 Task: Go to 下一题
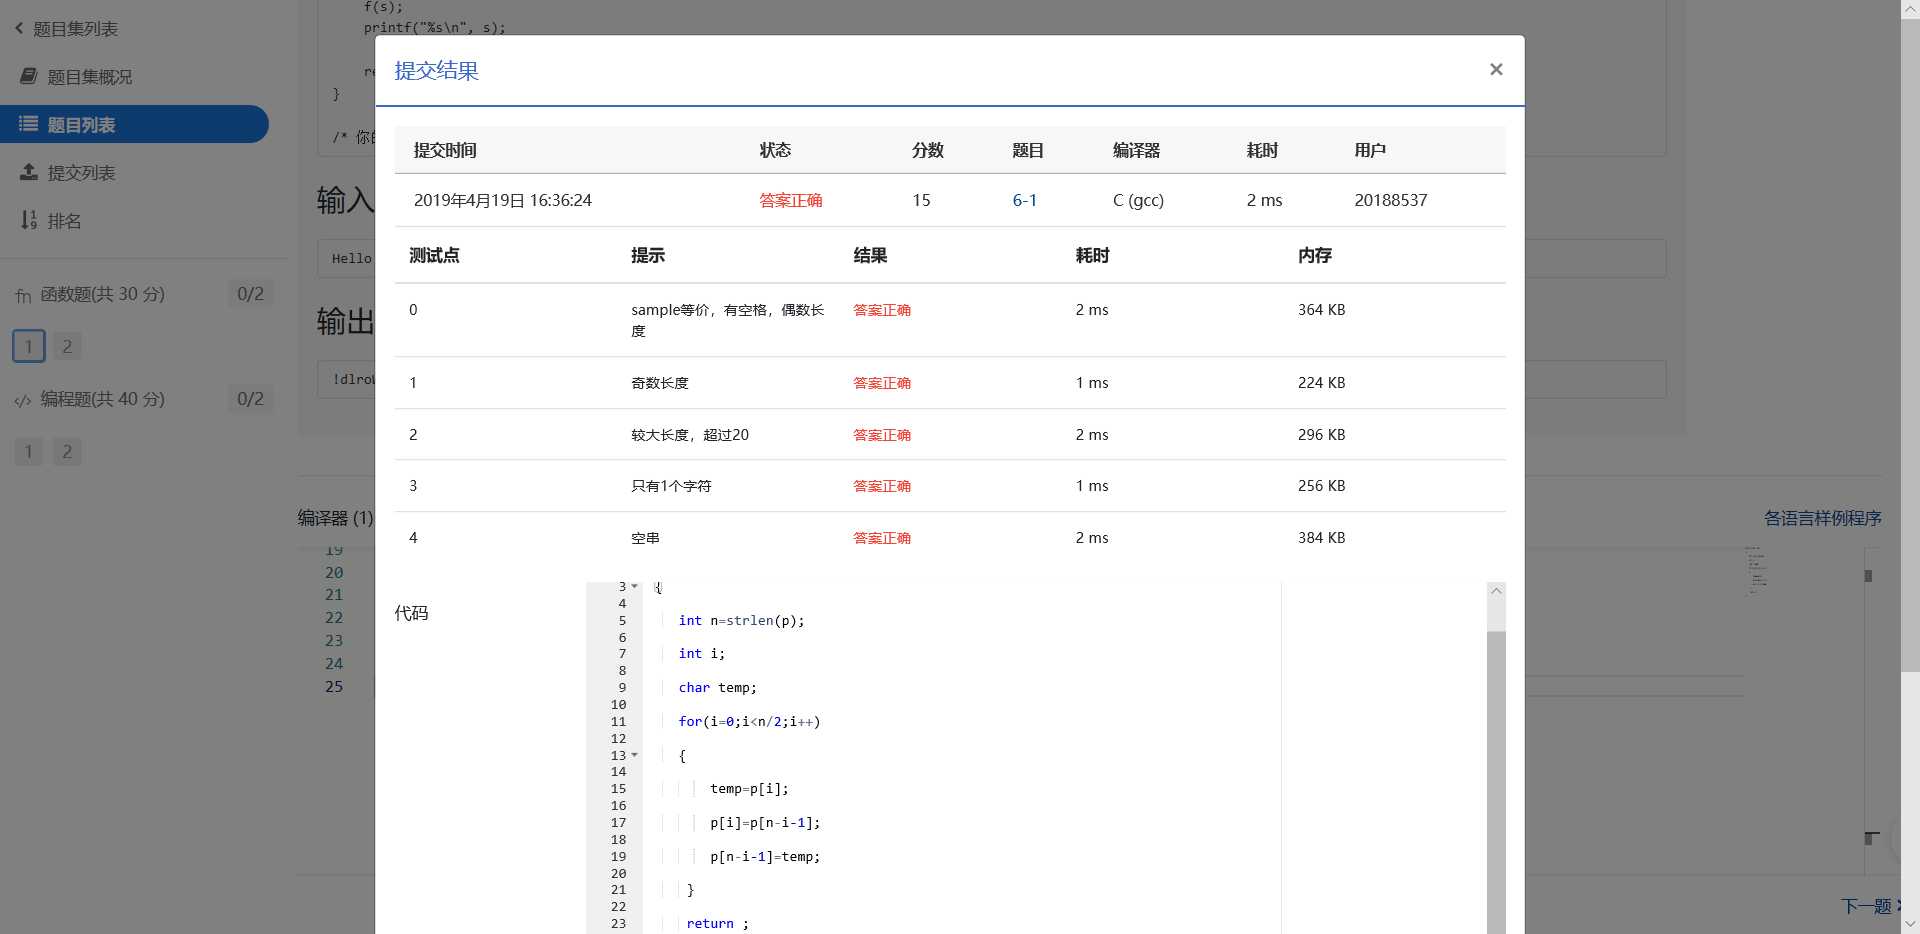[1868, 906]
